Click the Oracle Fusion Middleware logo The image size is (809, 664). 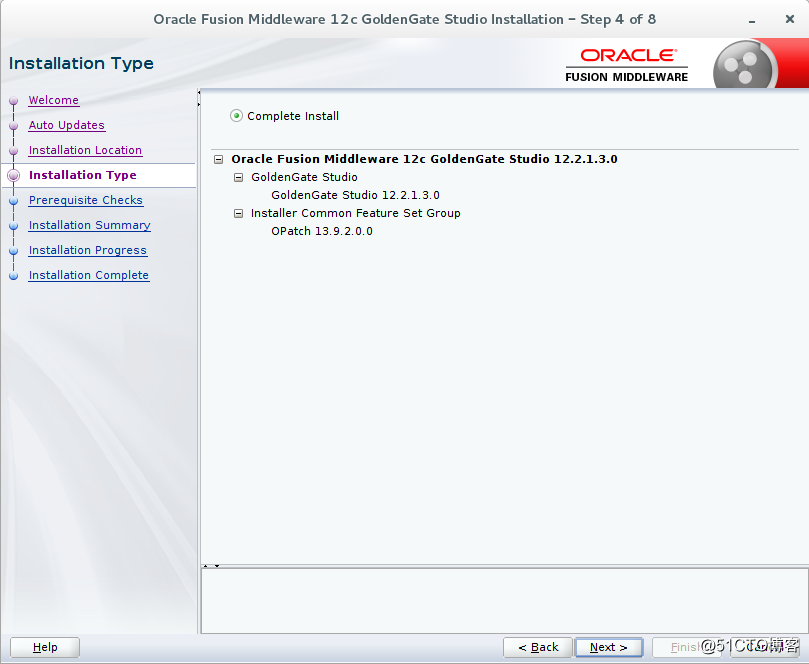point(627,65)
